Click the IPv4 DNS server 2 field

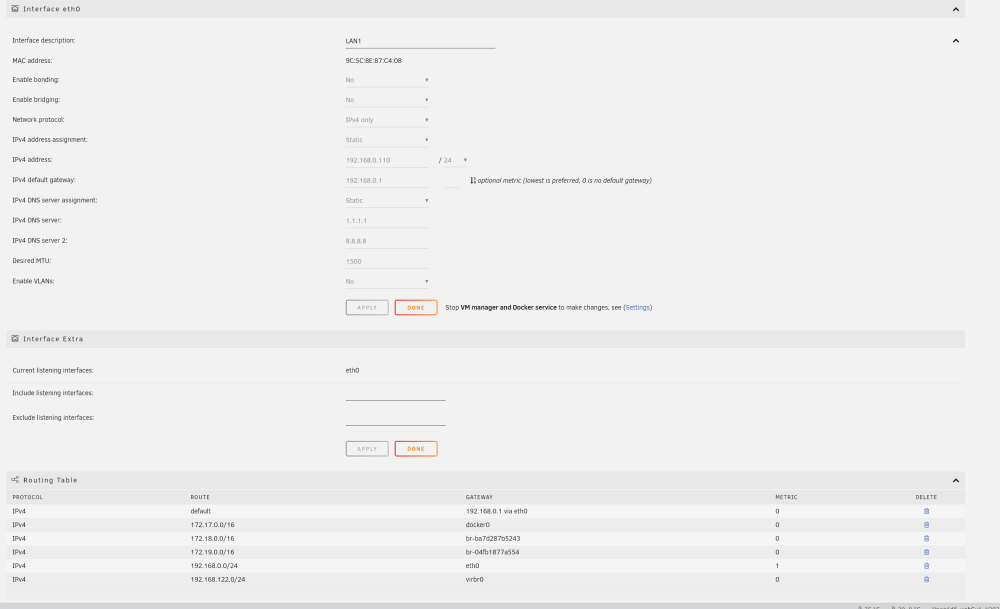(x=386, y=241)
